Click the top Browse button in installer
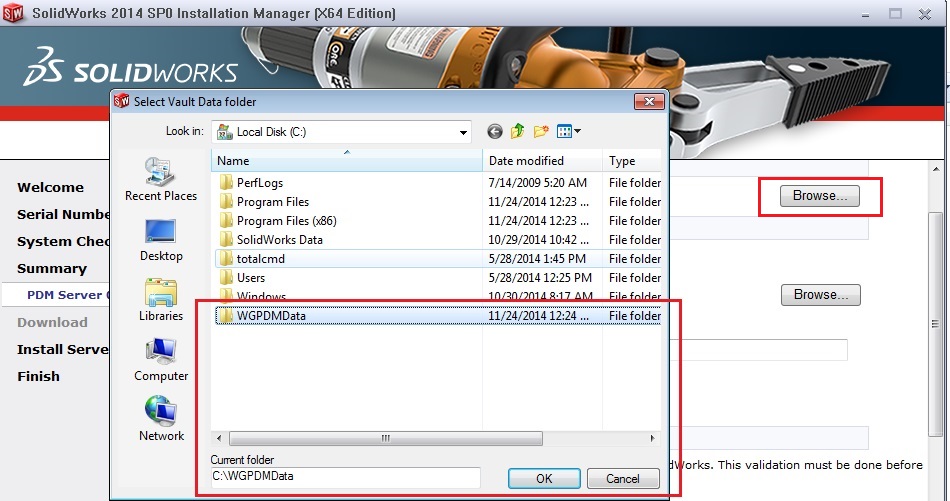The image size is (950, 501). click(x=819, y=196)
